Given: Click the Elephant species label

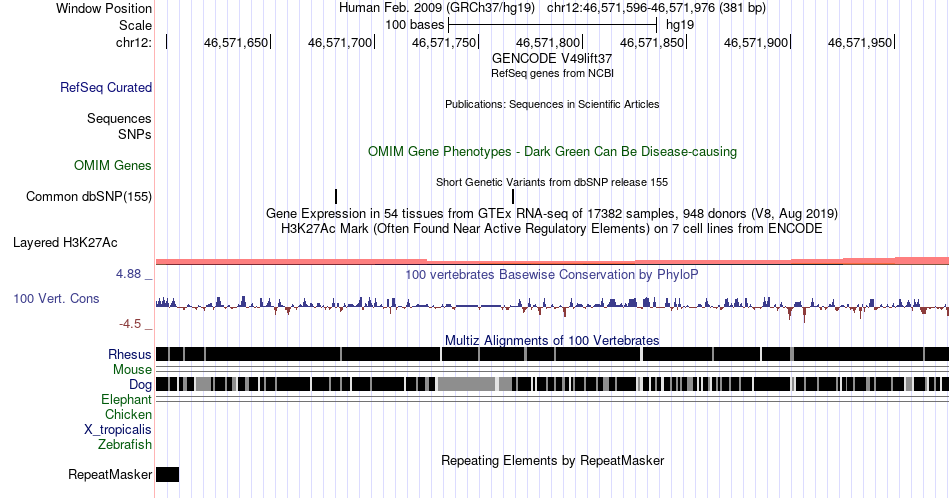Looking at the screenshot, I should (x=126, y=399).
